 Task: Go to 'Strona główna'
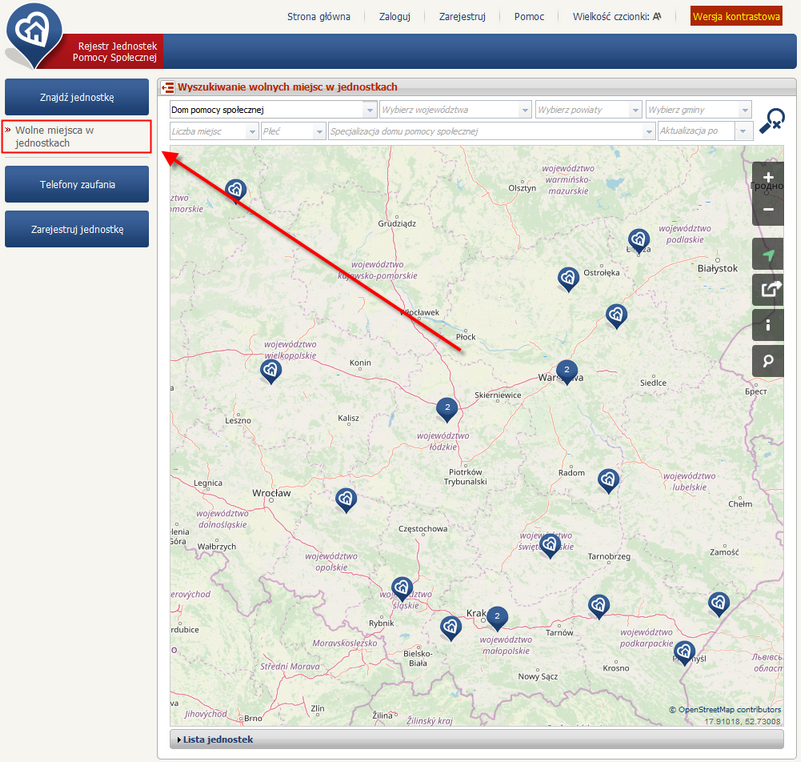click(x=319, y=17)
